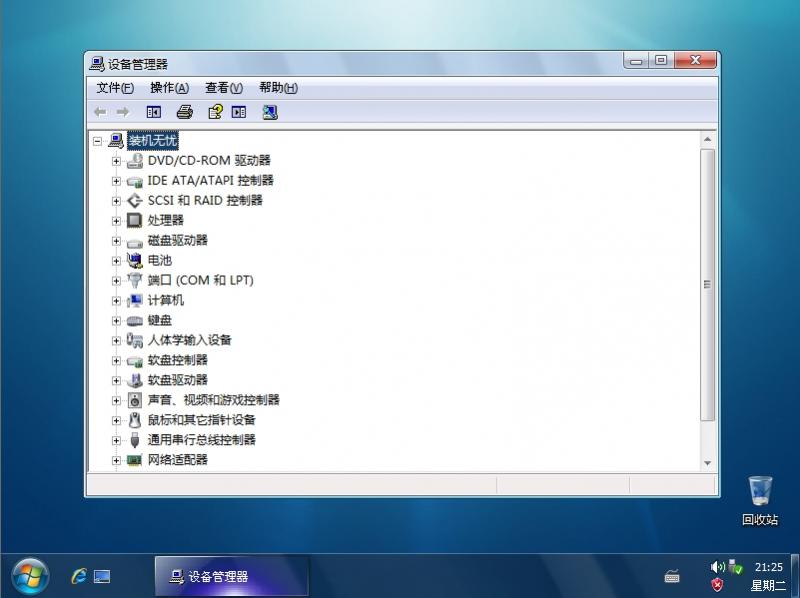Click the battery icon next to 电池
Screen dimensions: 800x598
pos(135,261)
